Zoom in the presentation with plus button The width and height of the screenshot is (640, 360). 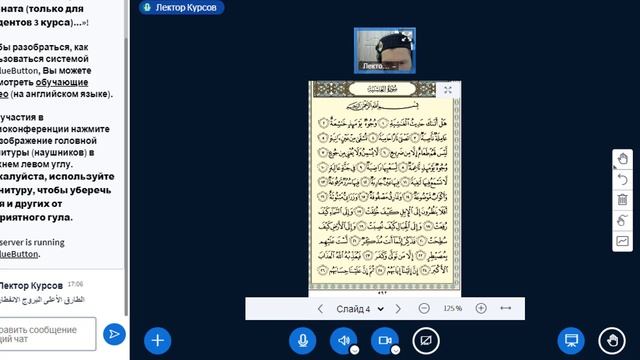[481, 309]
